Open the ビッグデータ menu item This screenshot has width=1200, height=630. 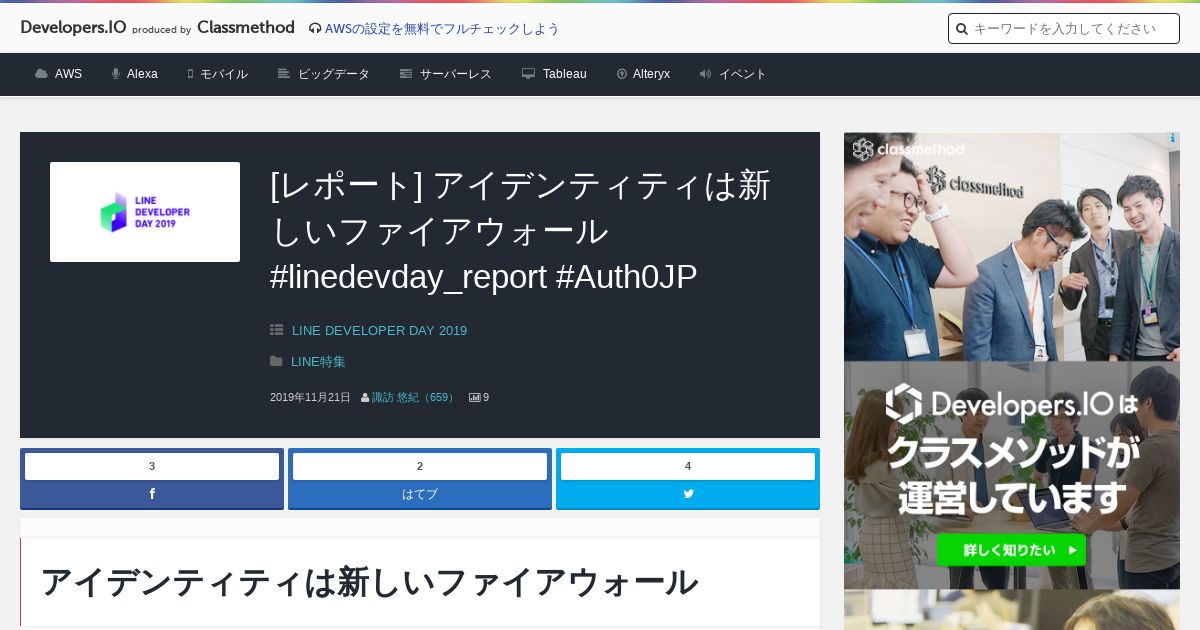click(334, 74)
